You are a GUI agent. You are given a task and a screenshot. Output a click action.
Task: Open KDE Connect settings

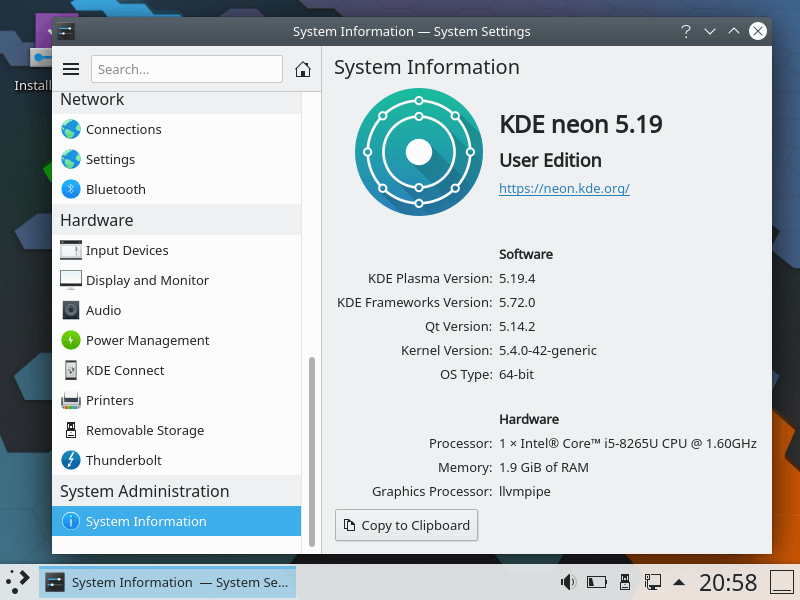click(125, 370)
